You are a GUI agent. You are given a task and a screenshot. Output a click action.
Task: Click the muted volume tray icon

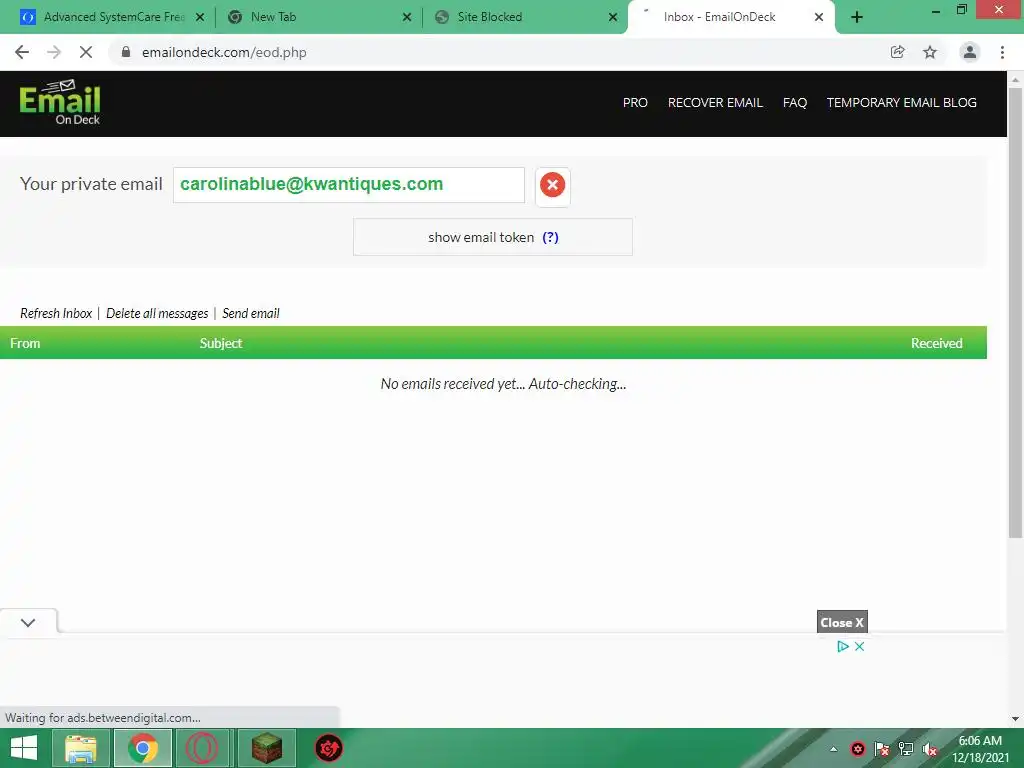pyautogui.click(x=930, y=749)
